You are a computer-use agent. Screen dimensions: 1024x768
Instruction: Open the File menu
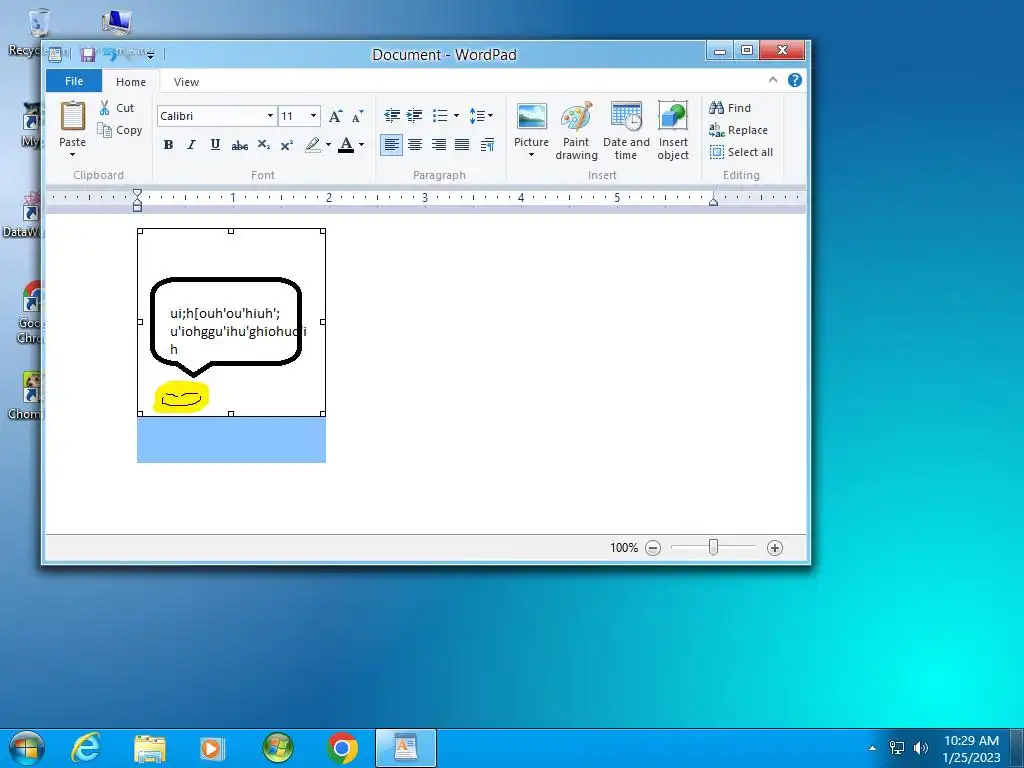pos(74,81)
